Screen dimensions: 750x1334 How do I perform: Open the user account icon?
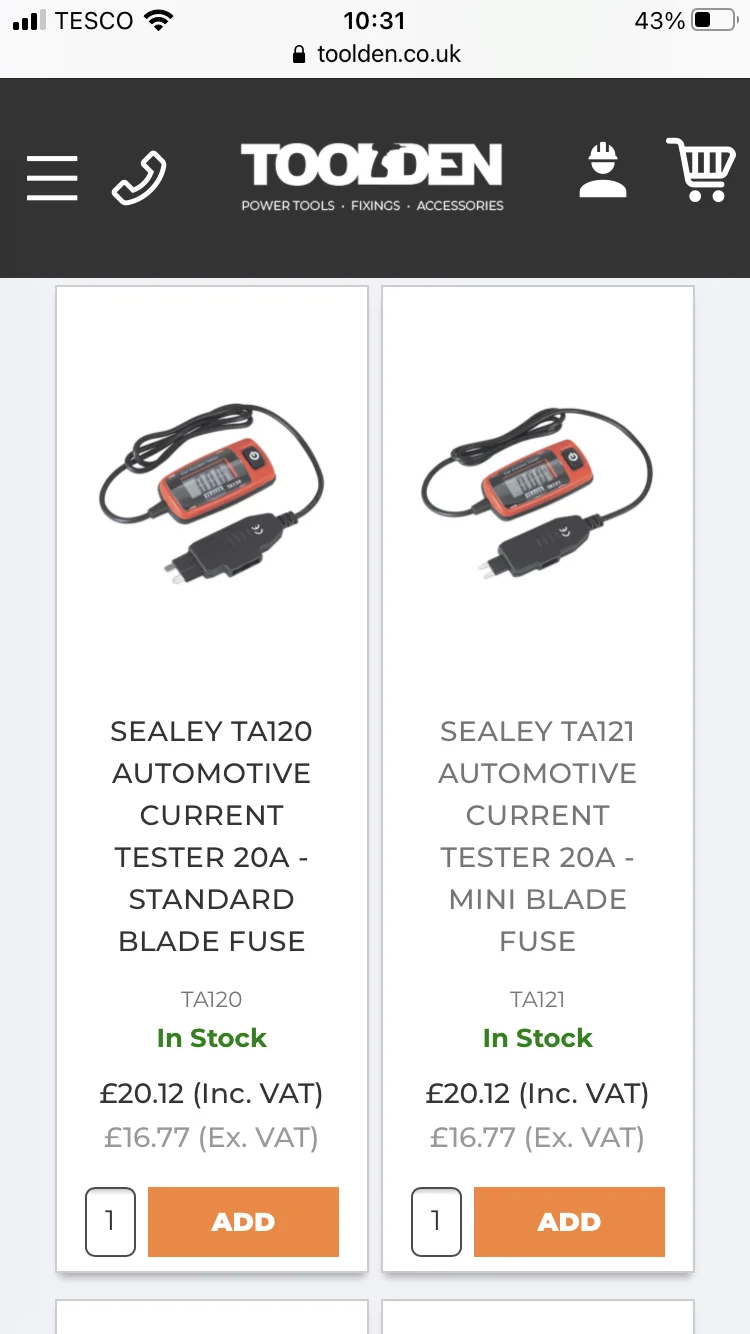click(x=603, y=171)
